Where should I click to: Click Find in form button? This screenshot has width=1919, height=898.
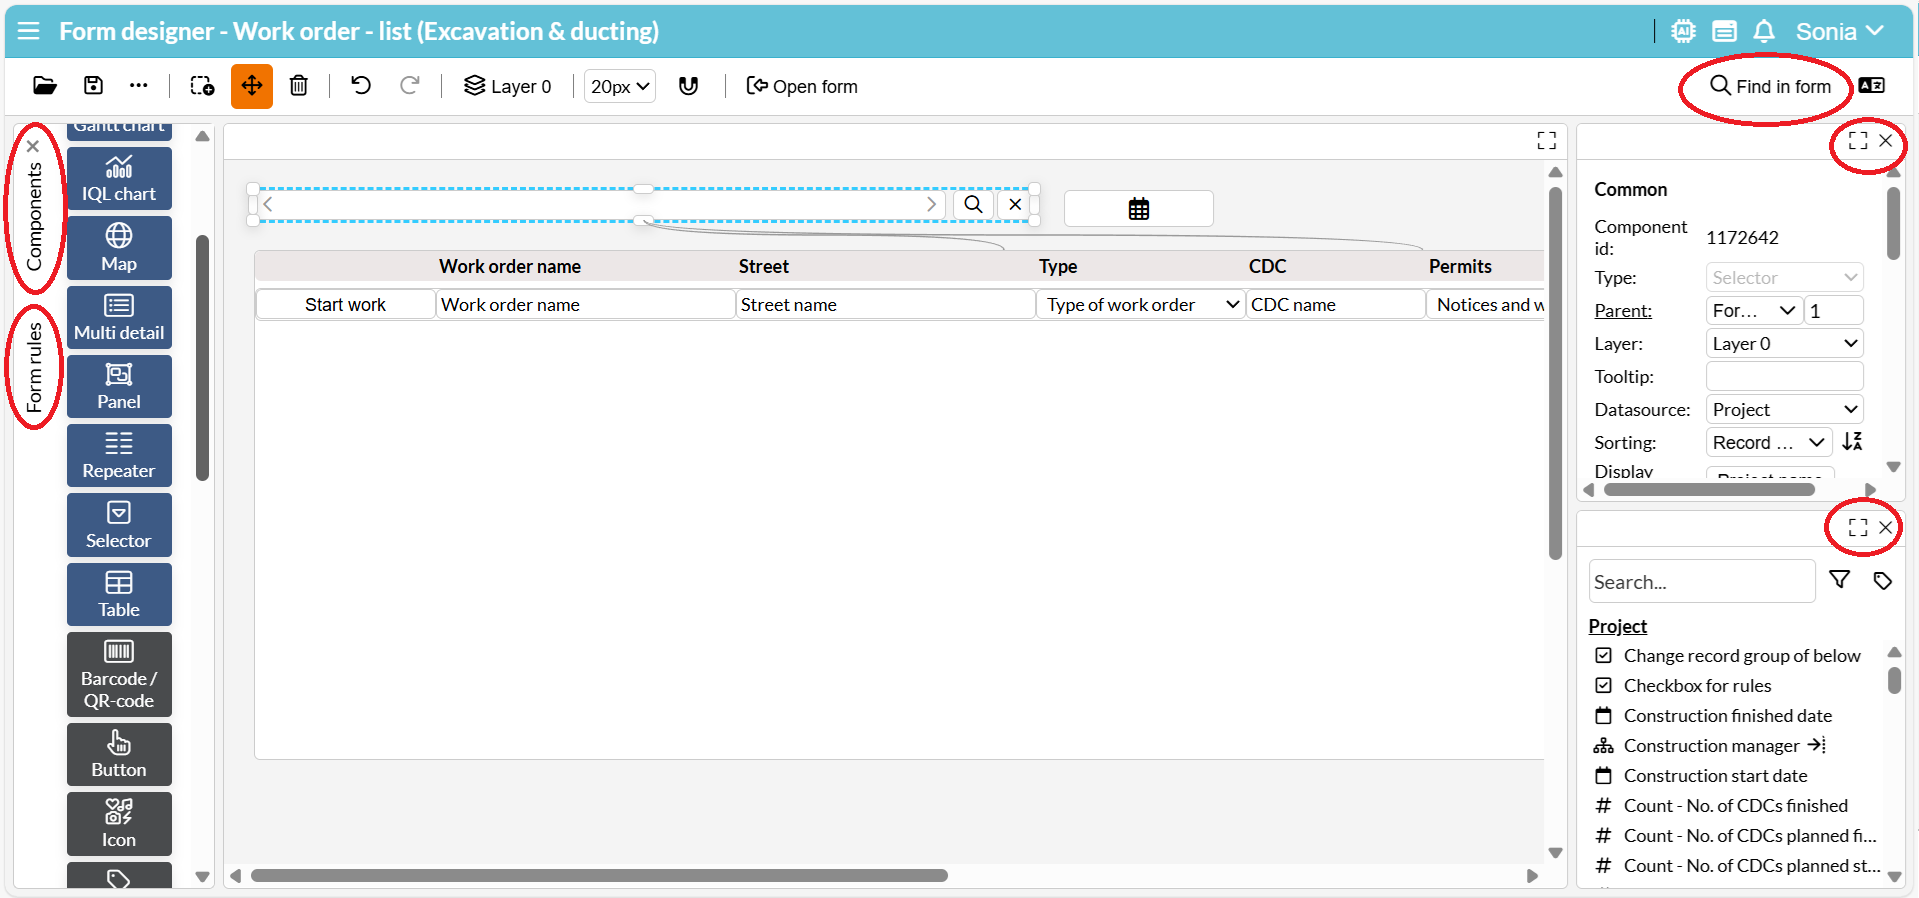(1770, 86)
